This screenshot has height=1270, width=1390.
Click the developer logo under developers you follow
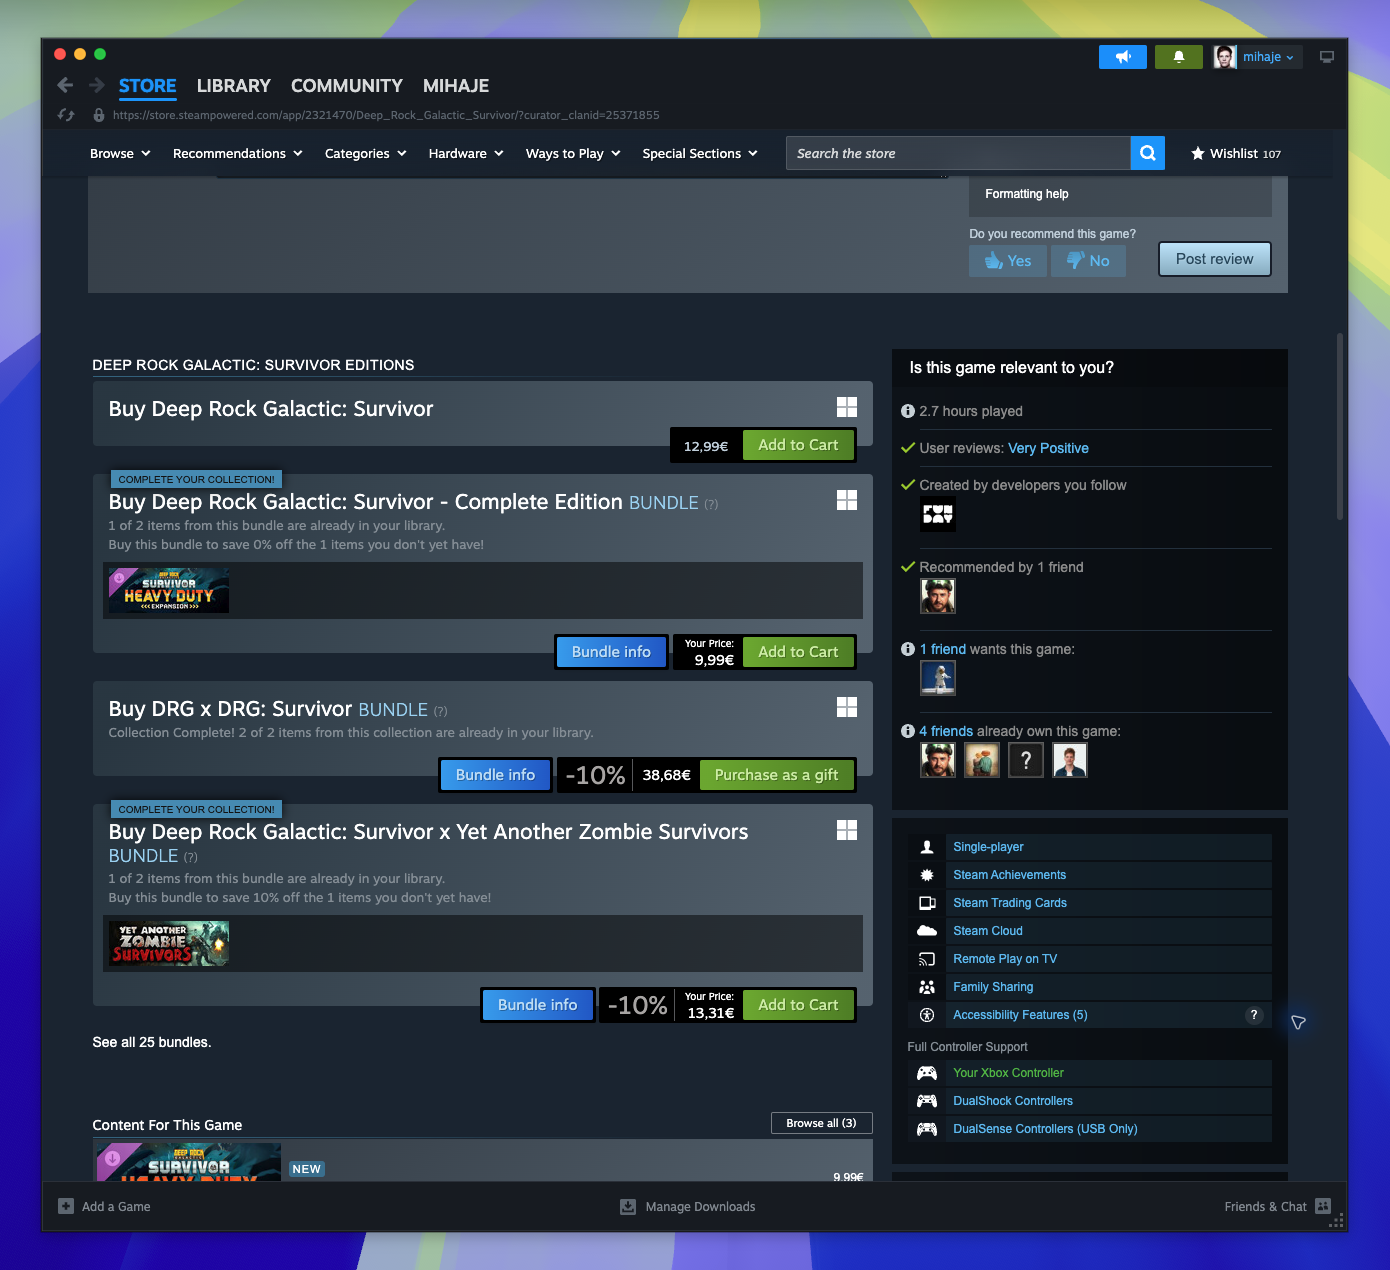pos(937,515)
